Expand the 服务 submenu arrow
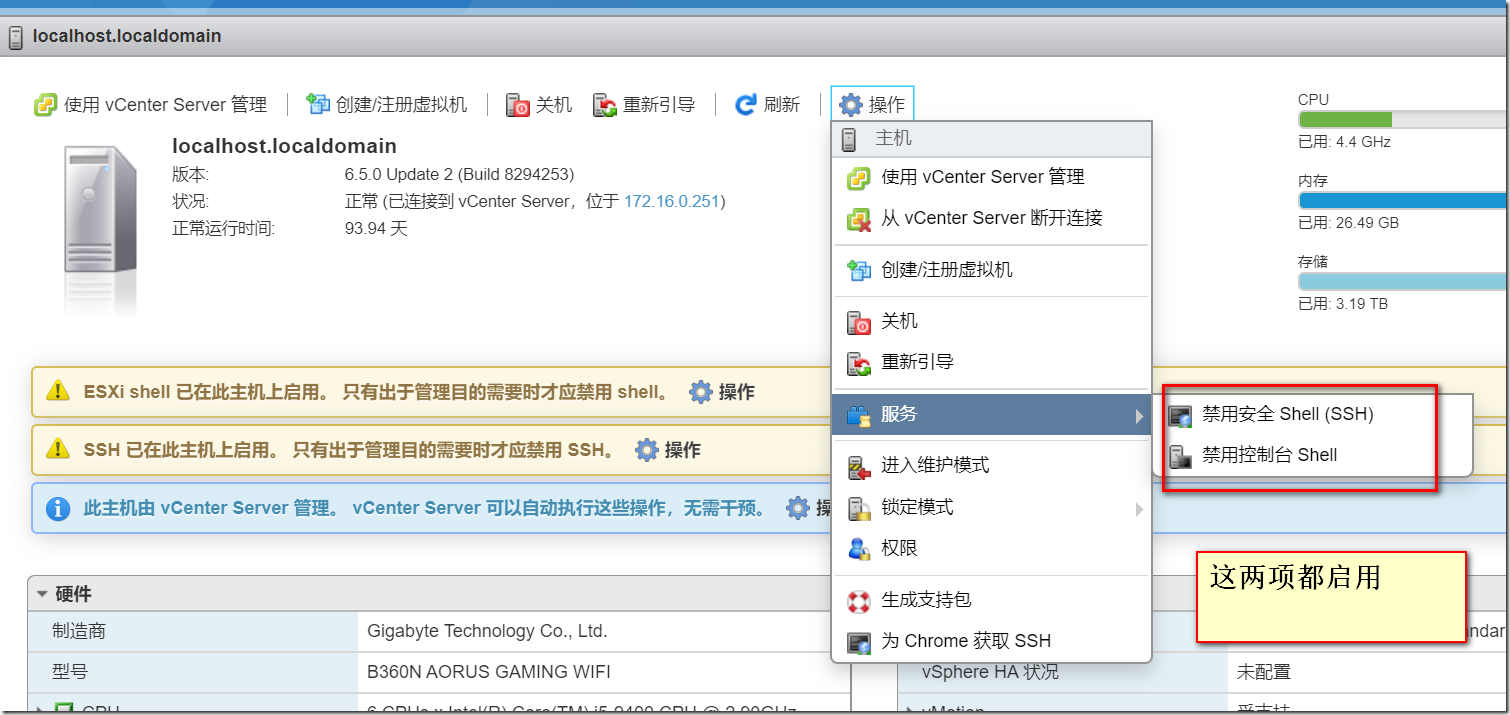 point(1138,416)
